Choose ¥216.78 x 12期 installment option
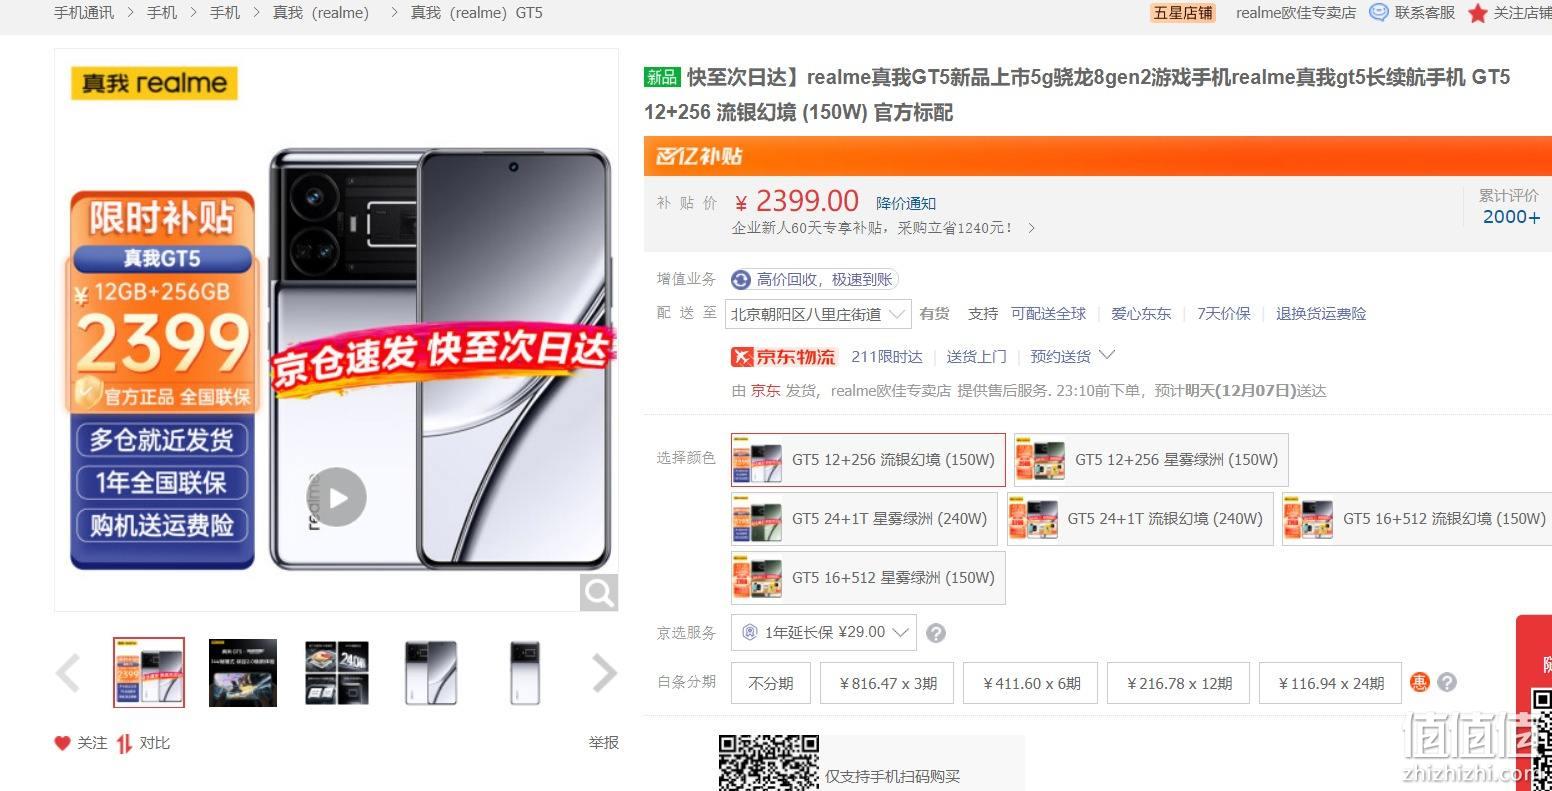Image resolution: width=1552 pixels, height=791 pixels. 1179,683
